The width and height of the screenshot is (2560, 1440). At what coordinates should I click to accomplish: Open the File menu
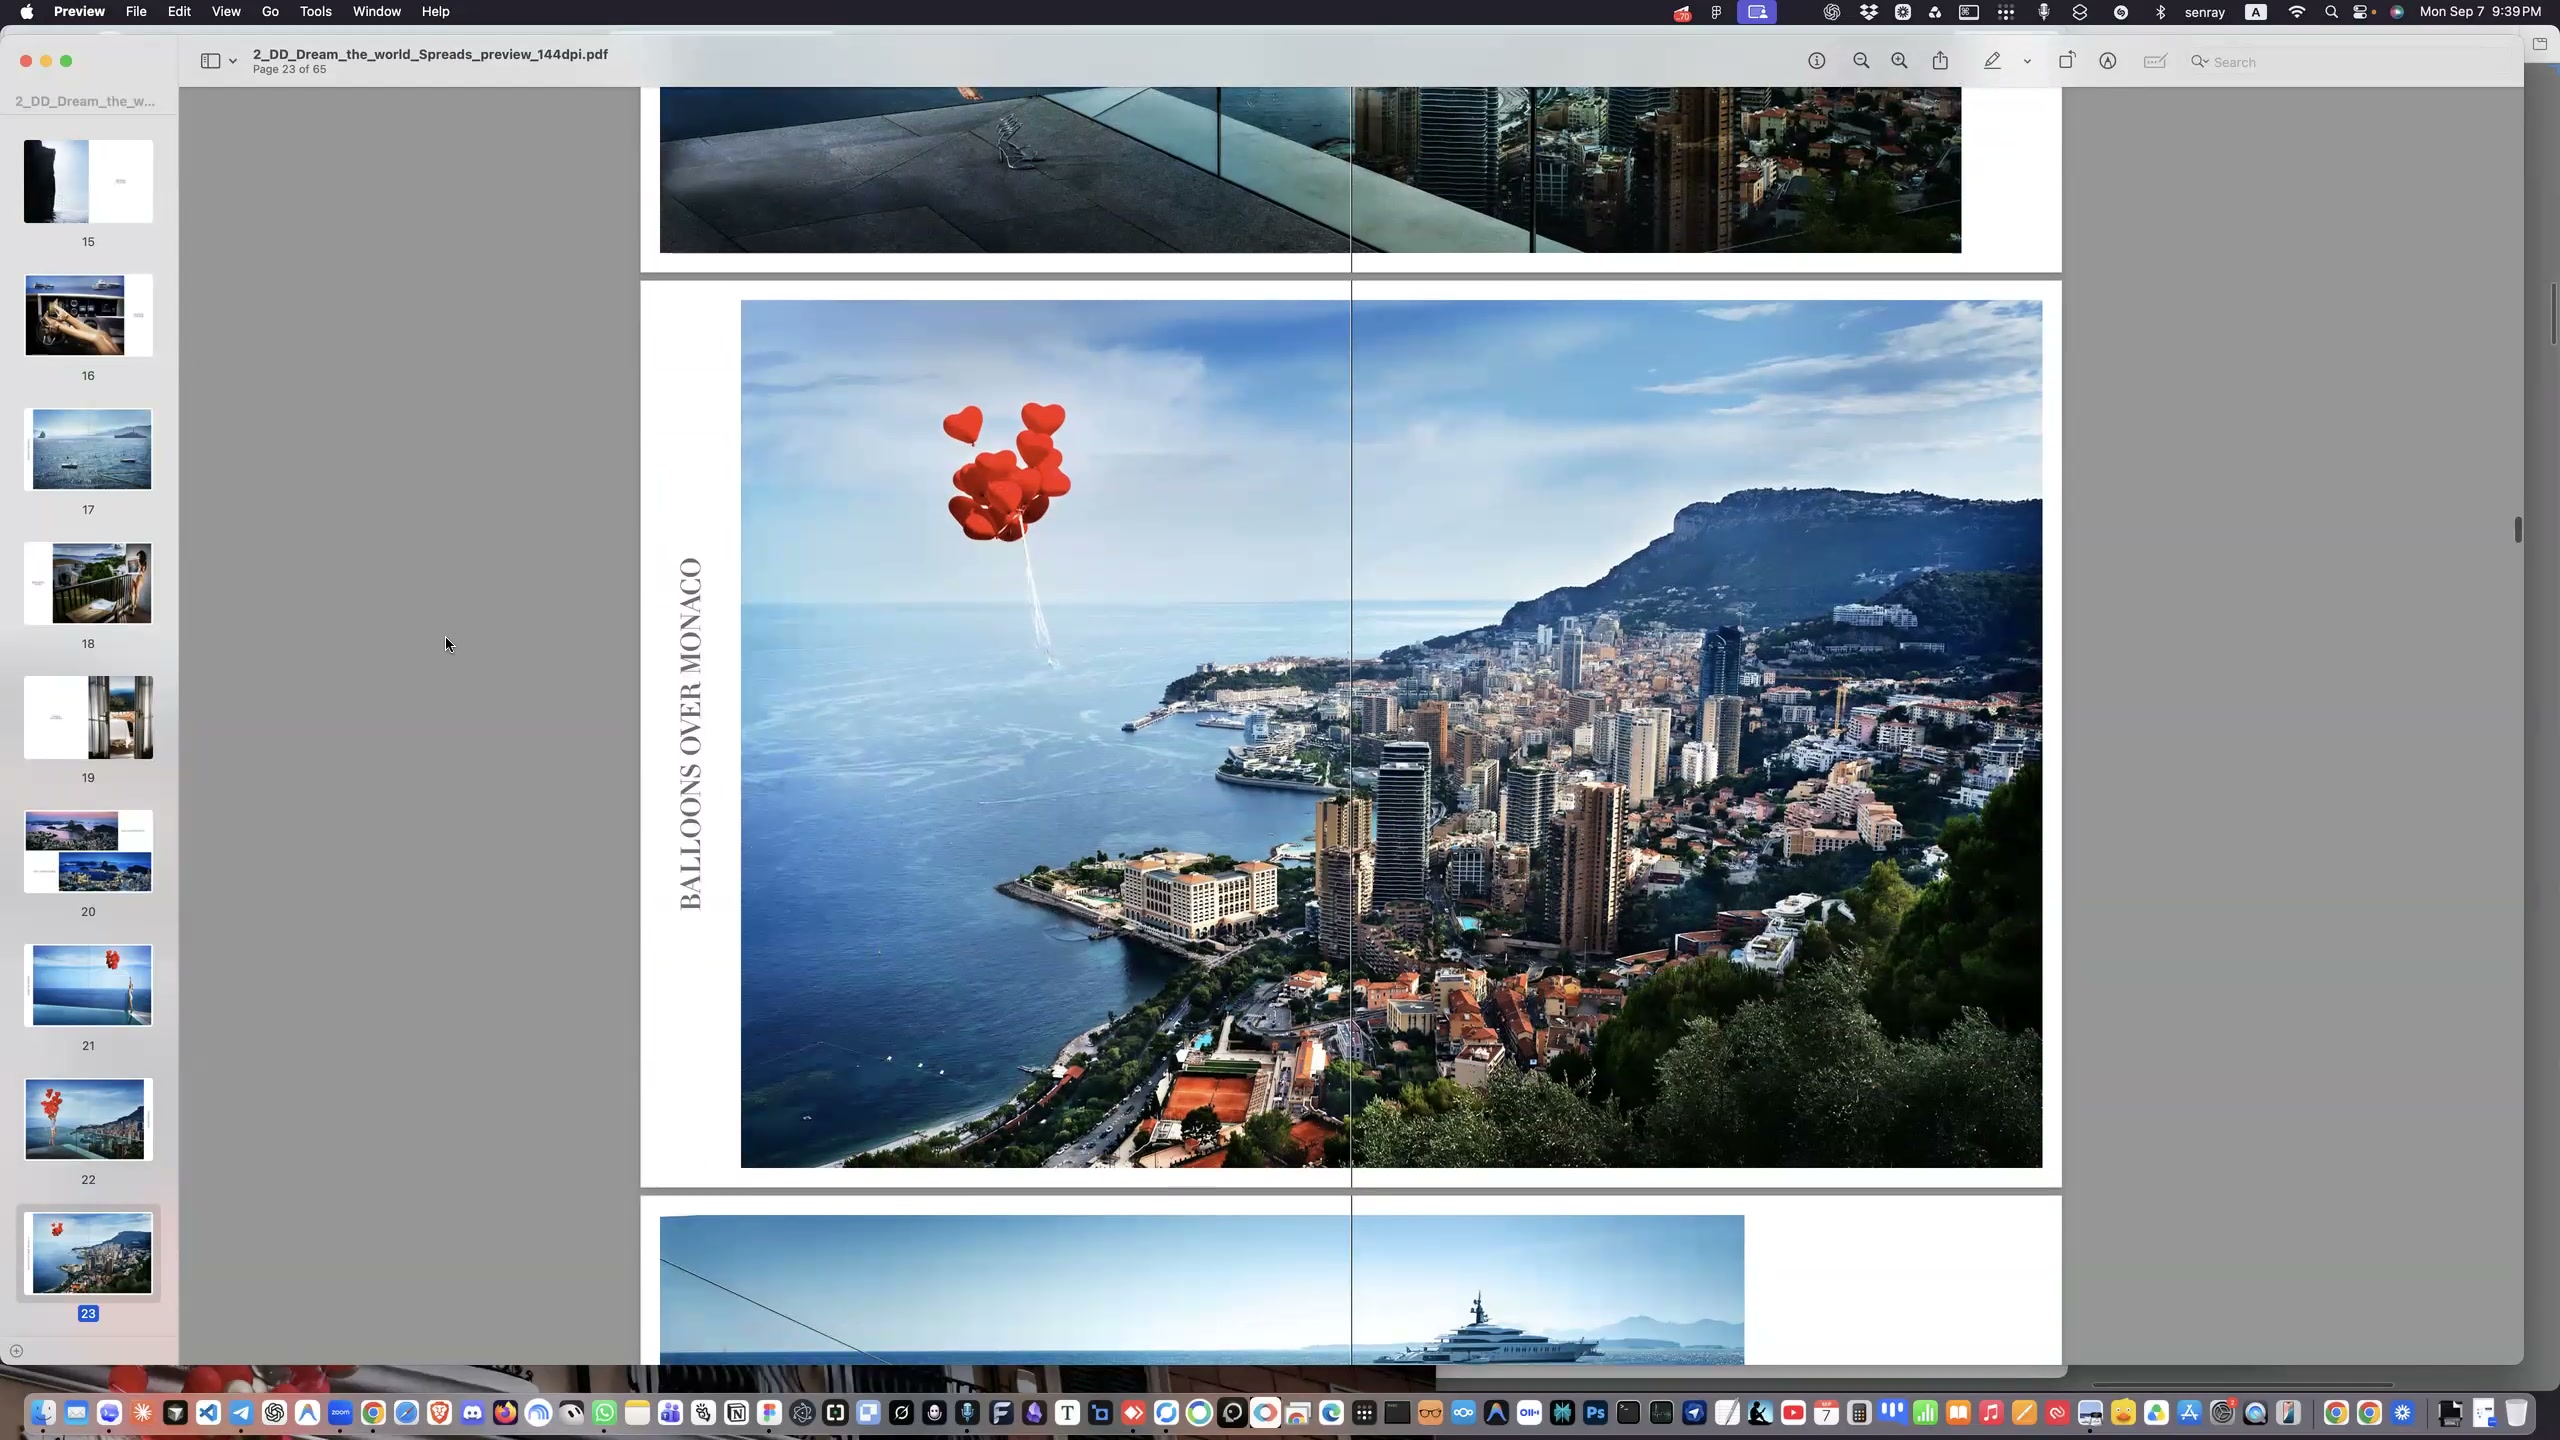(x=136, y=12)
